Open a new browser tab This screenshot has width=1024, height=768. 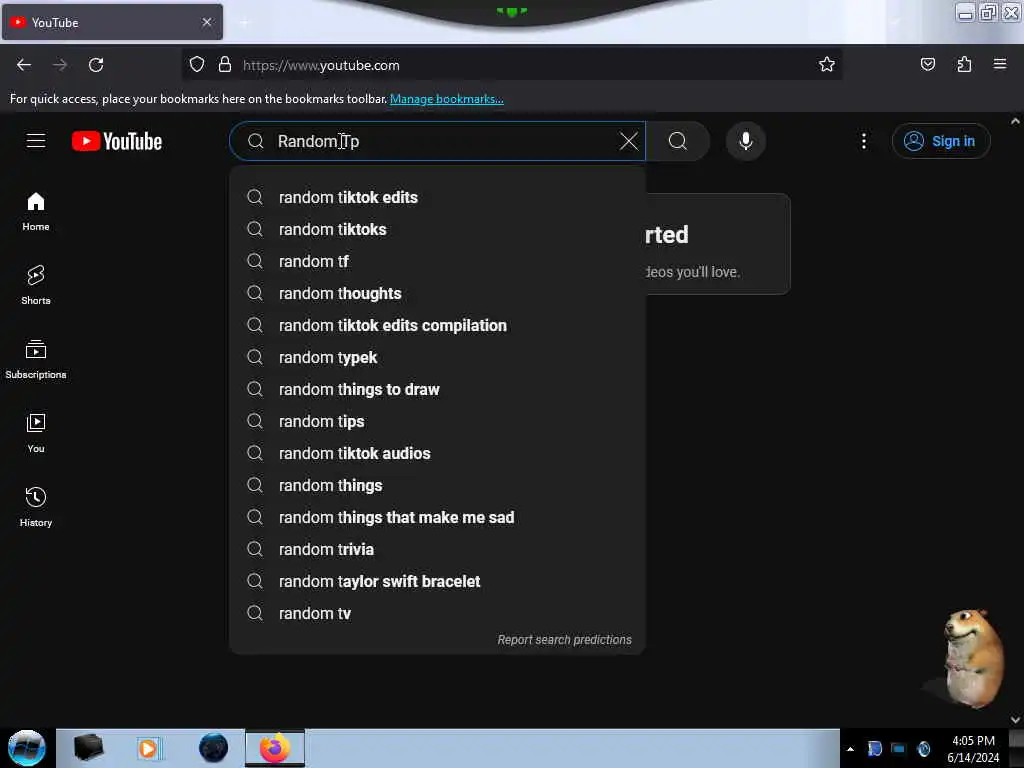(244, 23)
